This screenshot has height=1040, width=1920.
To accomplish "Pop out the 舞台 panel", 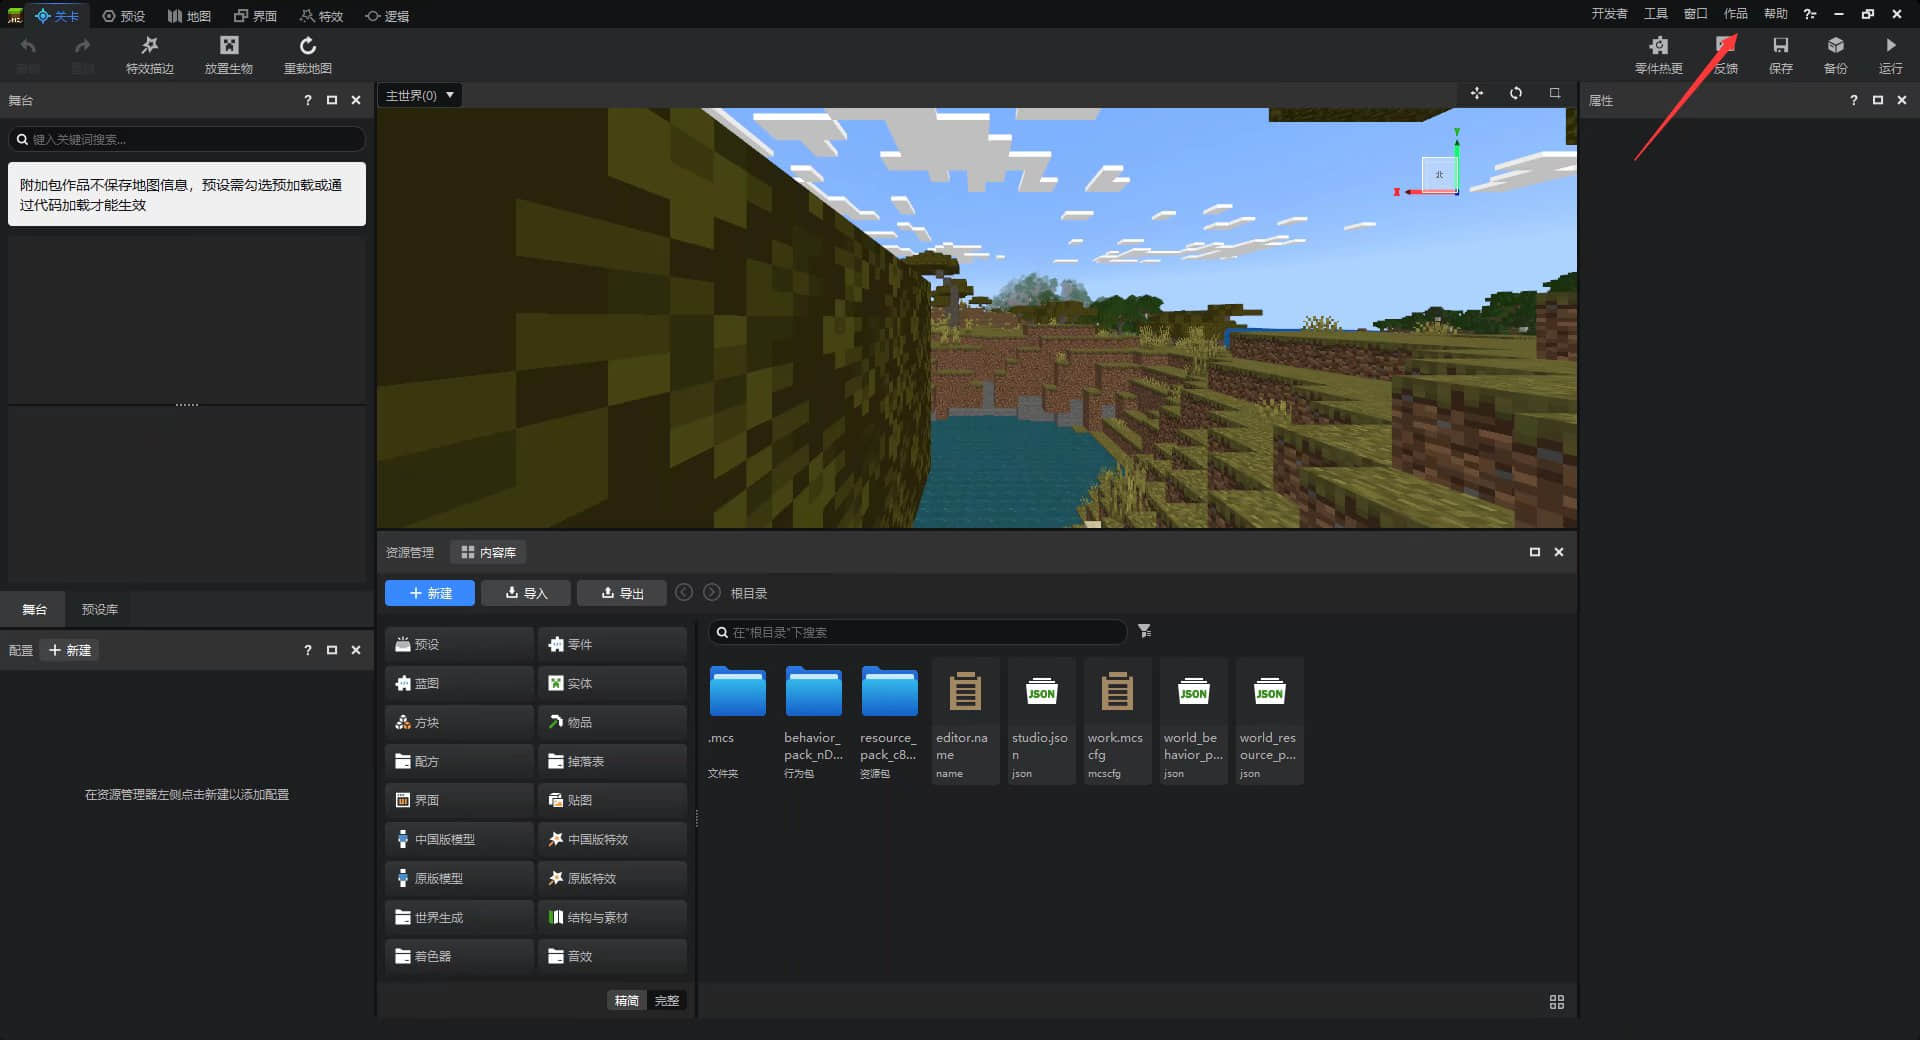I will (332, 100).
